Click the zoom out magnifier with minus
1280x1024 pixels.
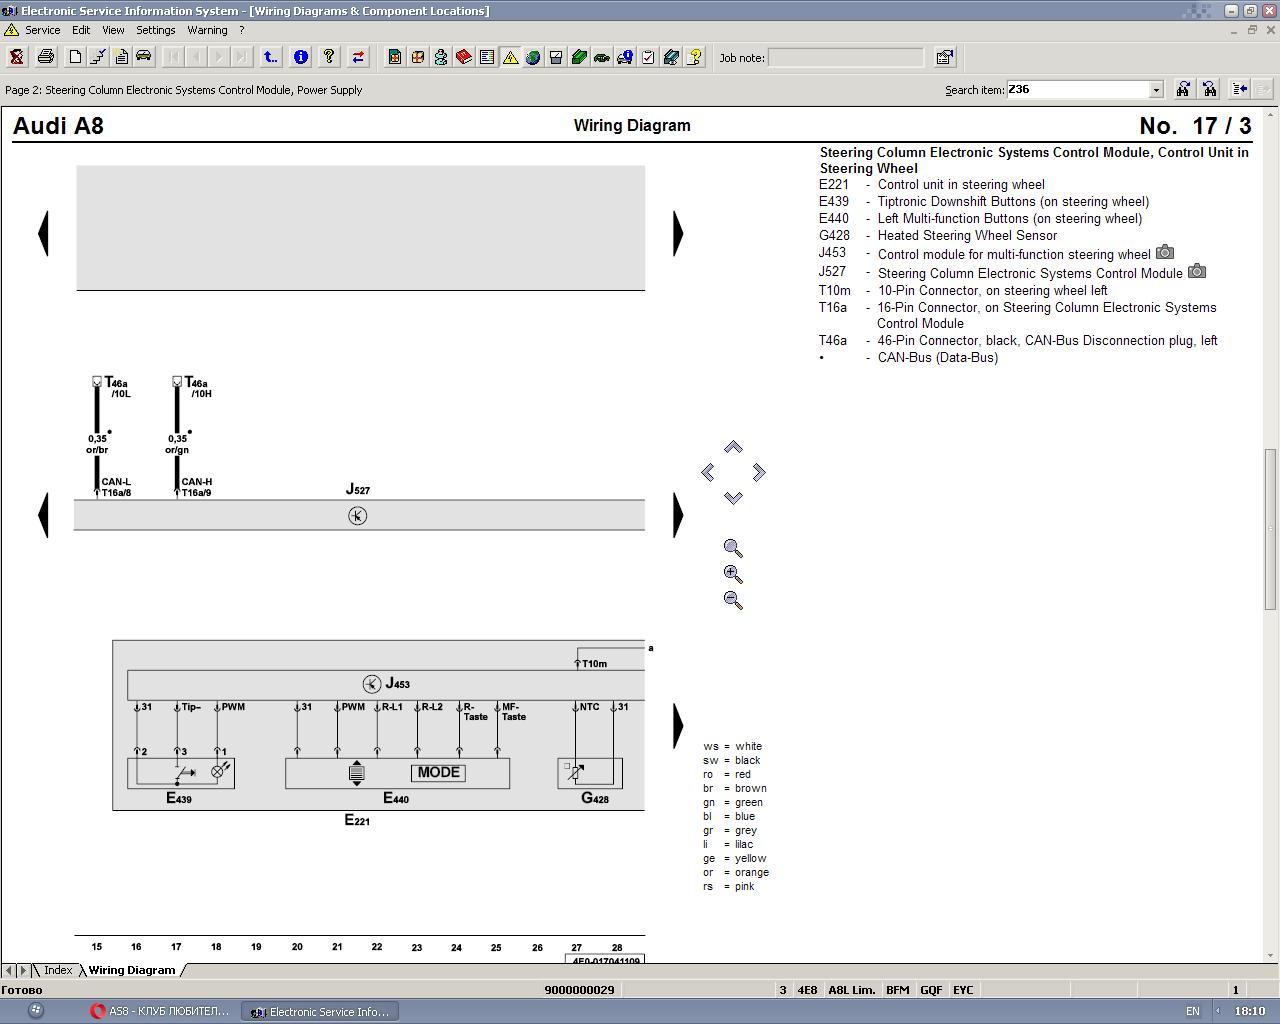coord(733,600)
